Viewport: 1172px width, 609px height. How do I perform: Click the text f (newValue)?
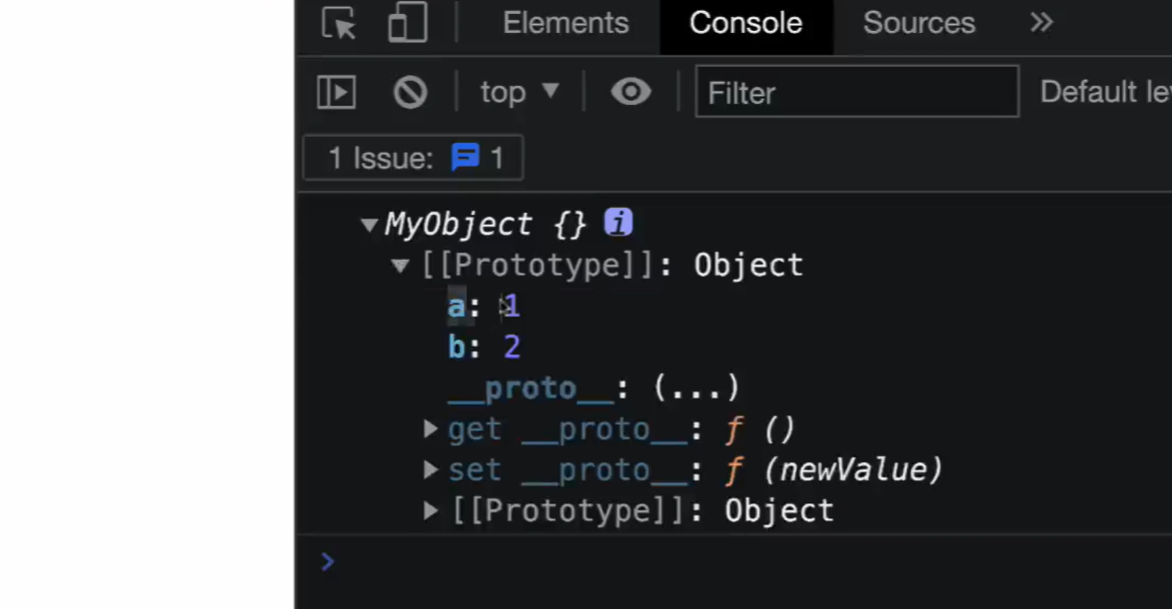point(834,470)
